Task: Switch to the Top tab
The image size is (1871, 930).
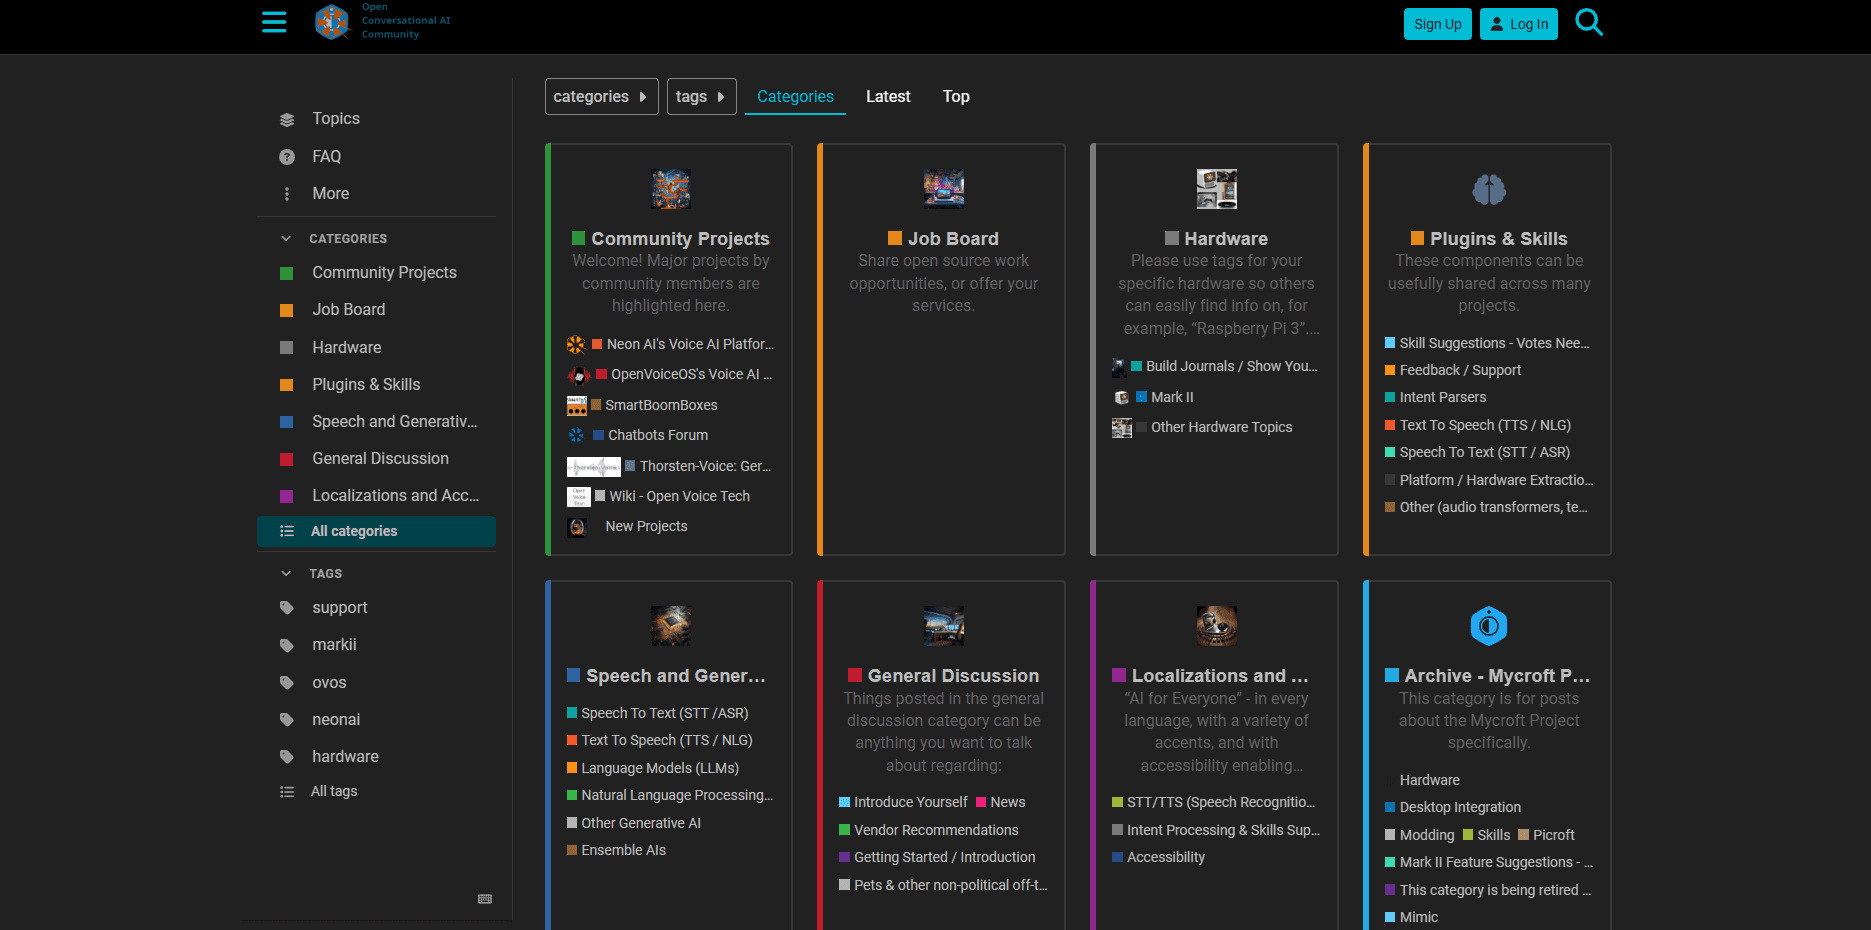Action: [x=956, y=97]
